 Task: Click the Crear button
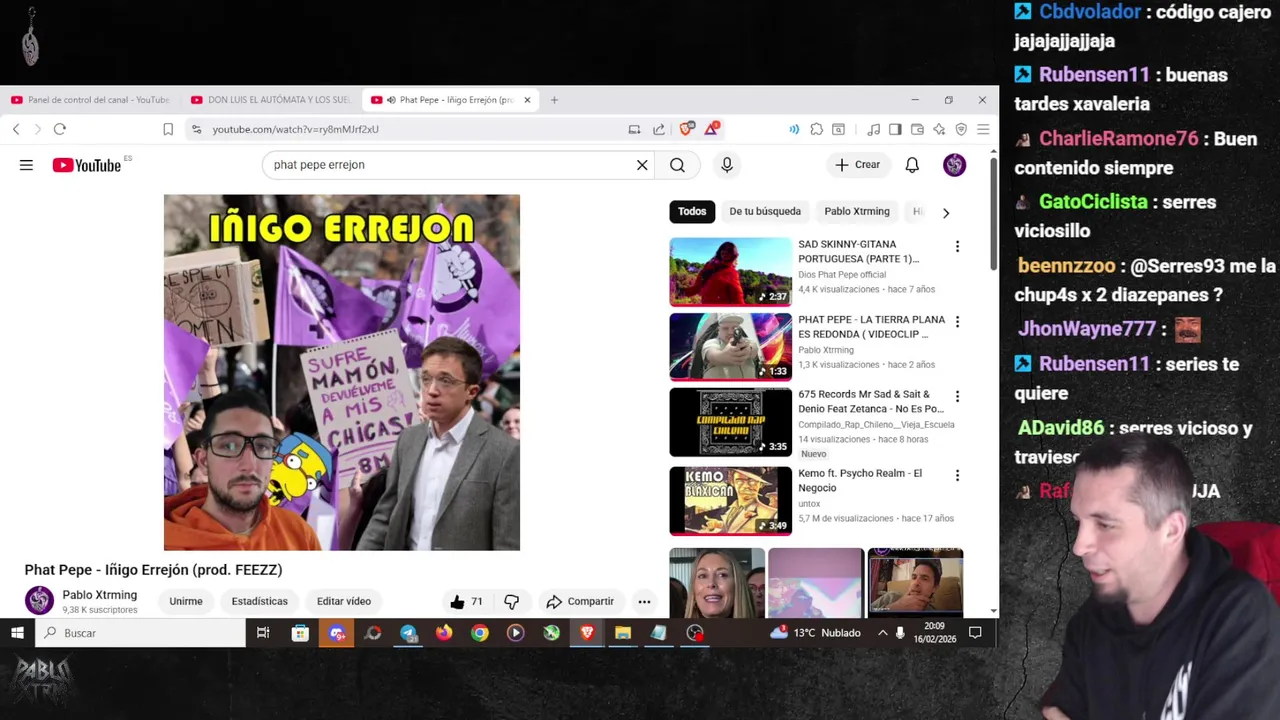[x=858, y=165]
